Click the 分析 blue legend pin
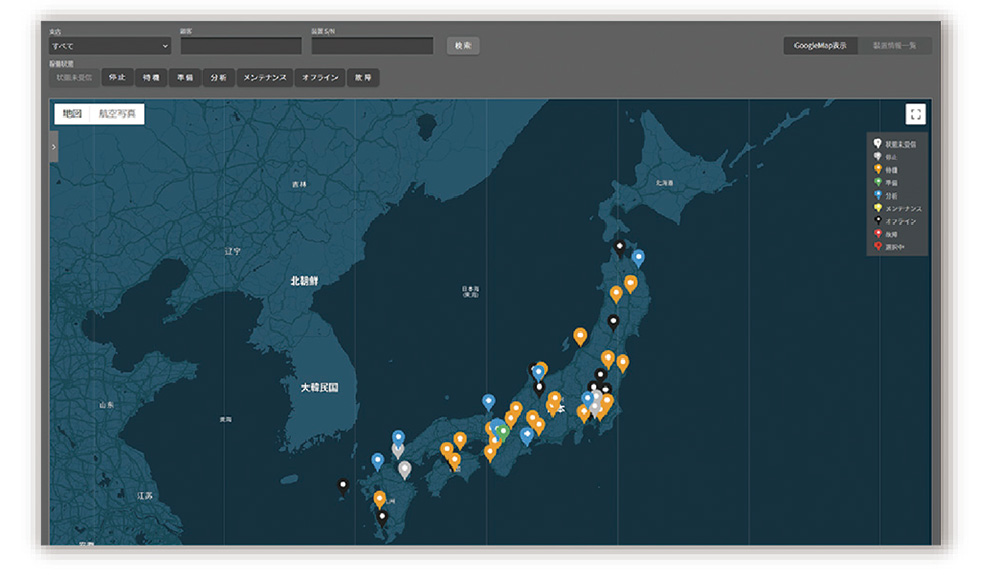This screenshot has height=580, width=1000. [878, 195]
